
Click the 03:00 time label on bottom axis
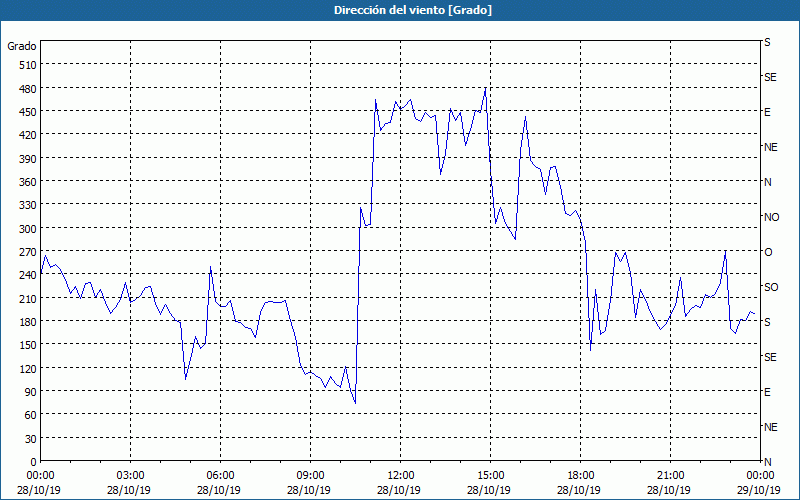tap(131, 476)
